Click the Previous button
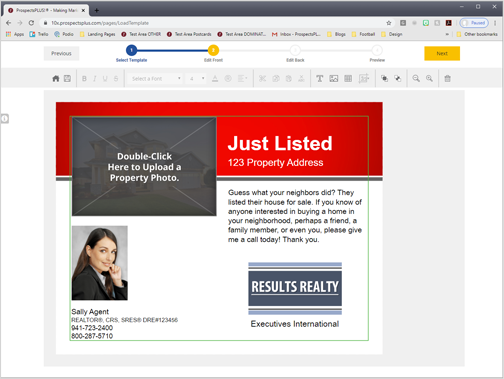Screen dimensions: 504x379 tap(61, 53)
